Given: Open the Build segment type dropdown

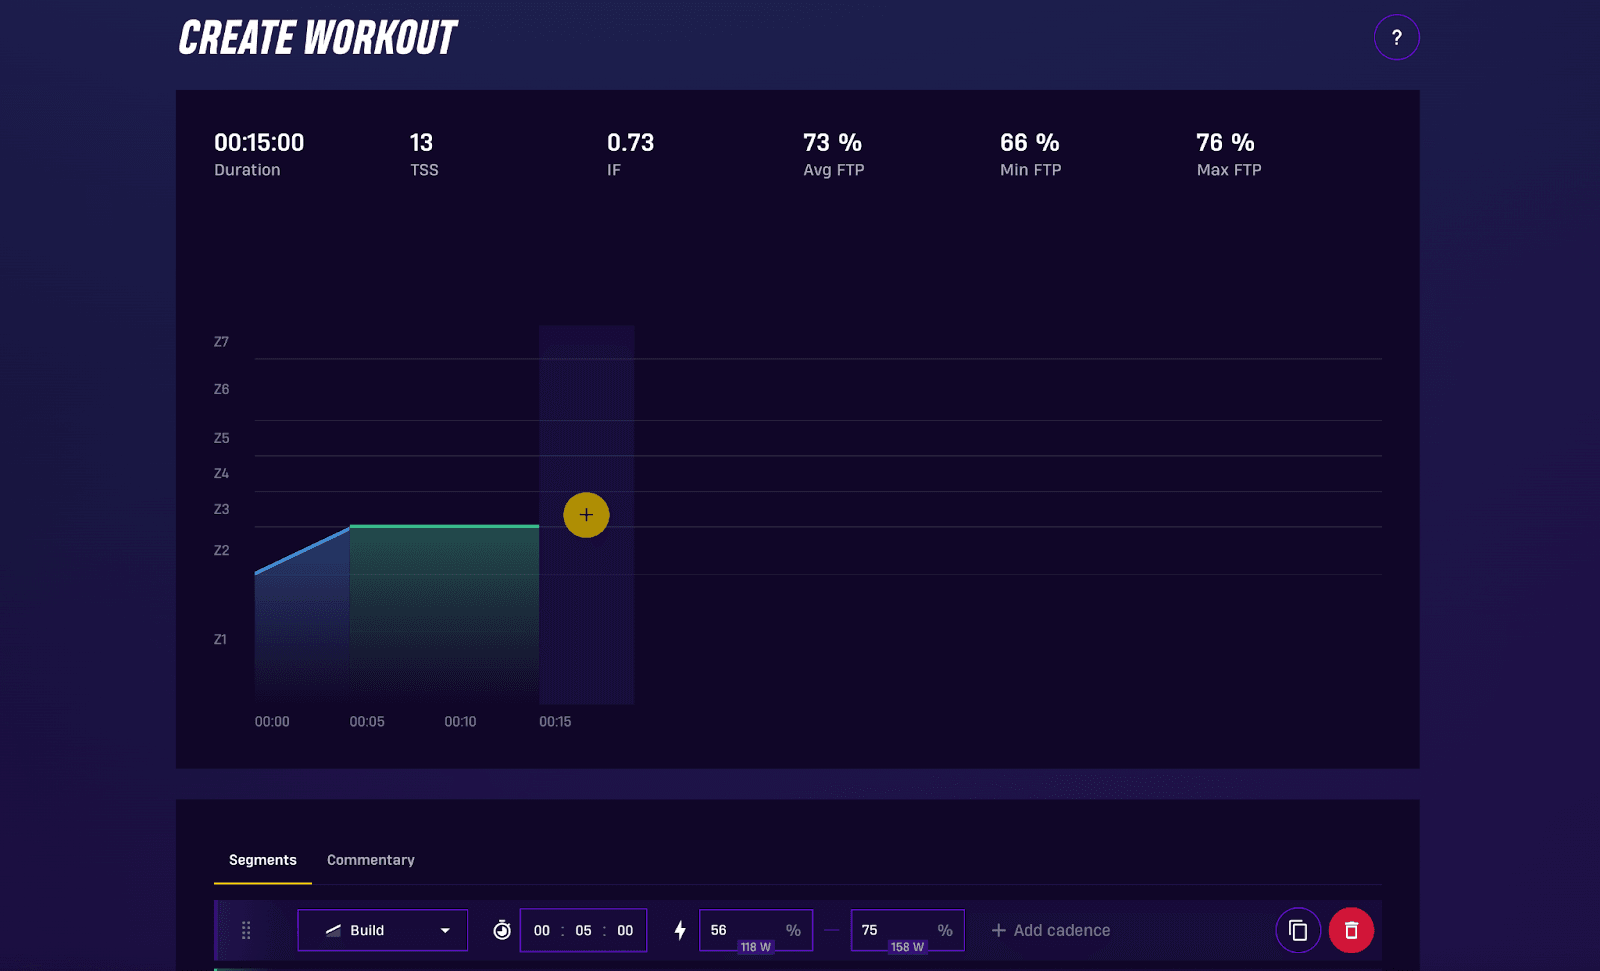Looking at the screenshot, I should (382, 930).
